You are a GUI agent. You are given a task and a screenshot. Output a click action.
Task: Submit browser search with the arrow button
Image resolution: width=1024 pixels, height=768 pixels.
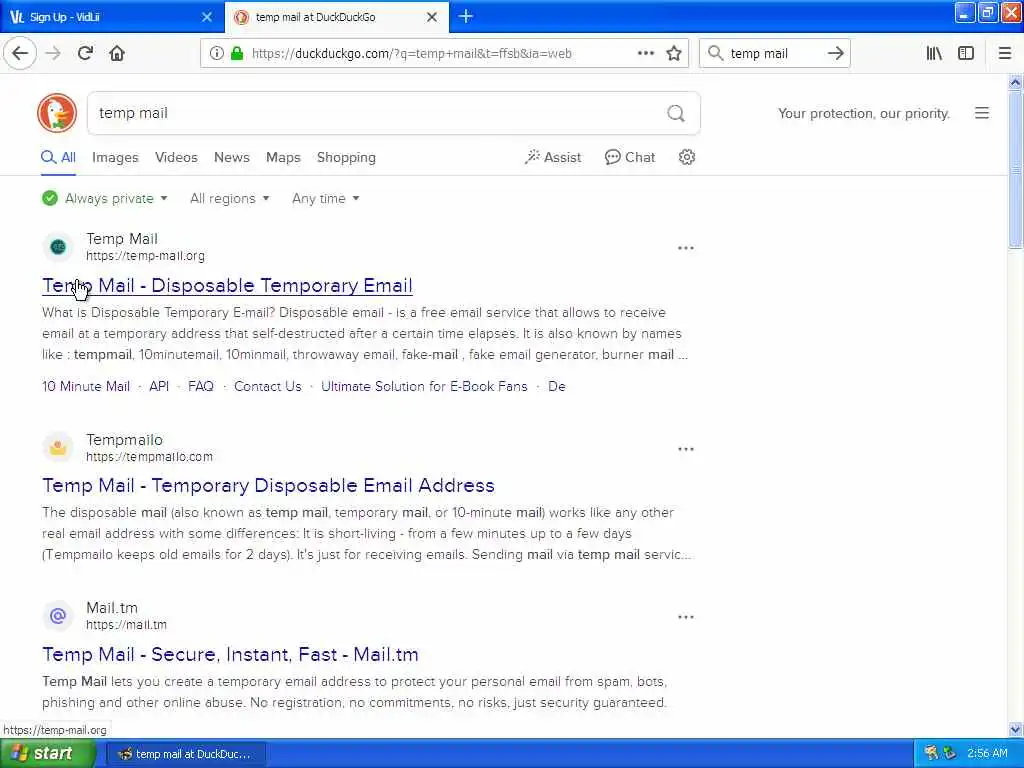[x=835, y=54]
